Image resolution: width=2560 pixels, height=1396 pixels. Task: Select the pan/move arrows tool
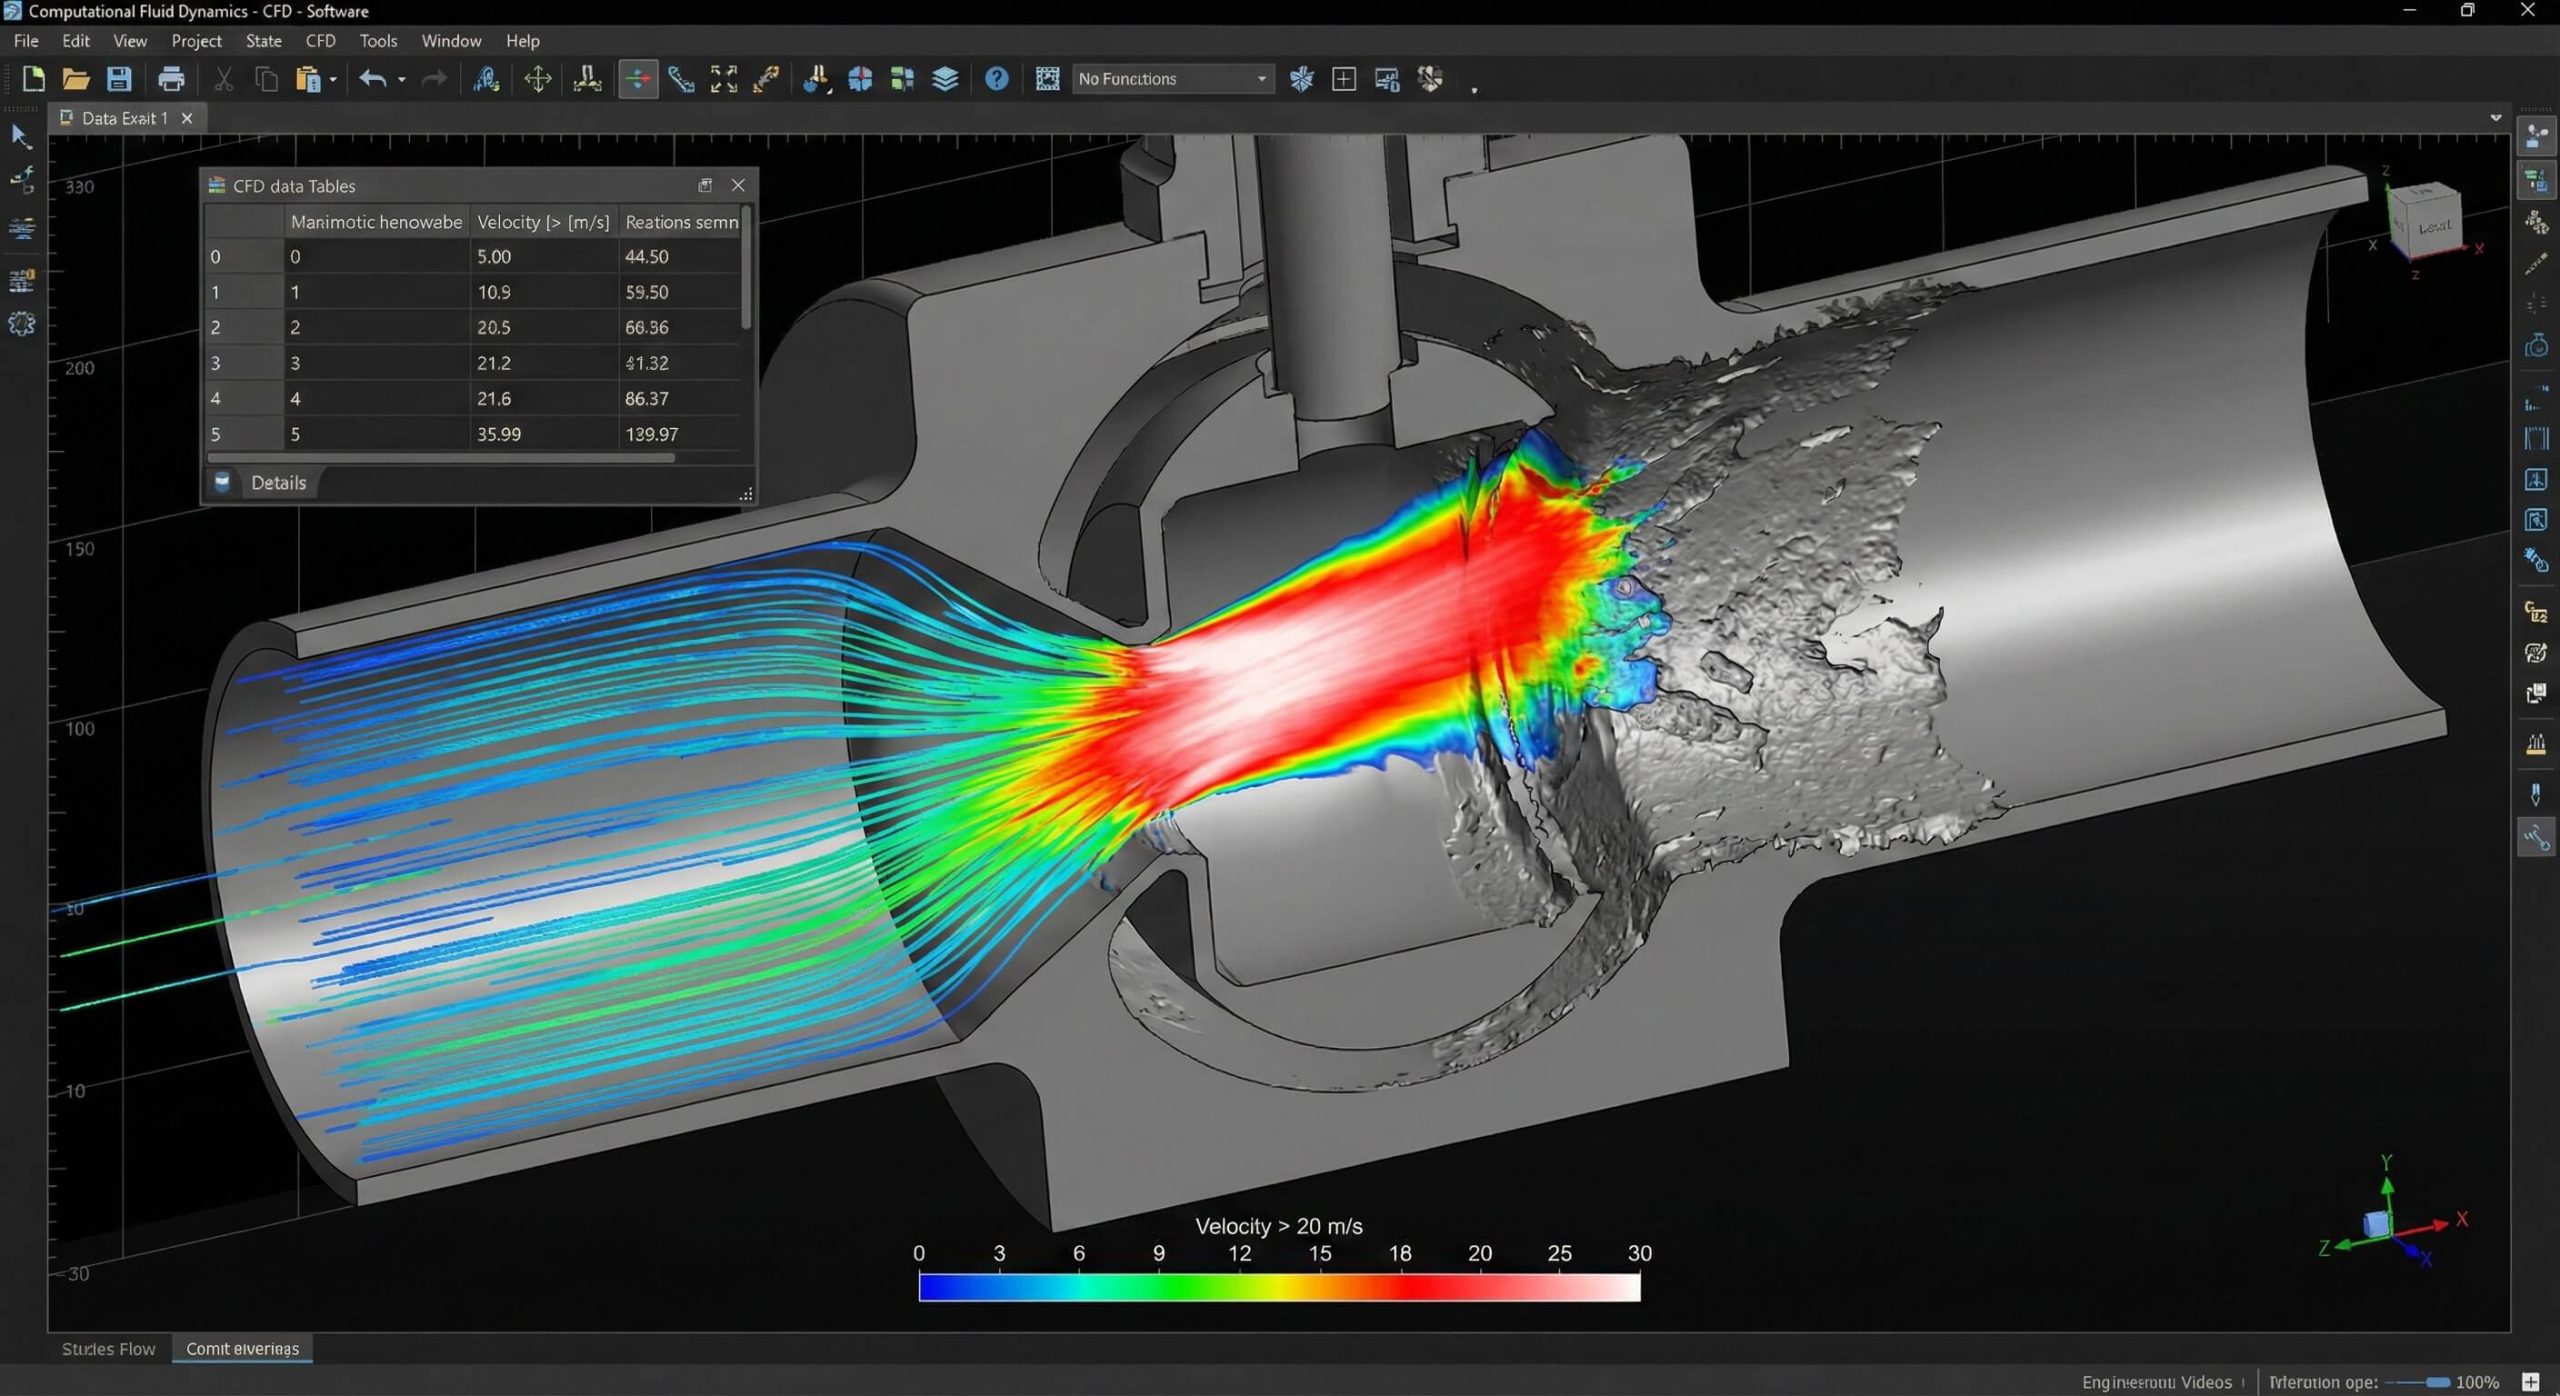coord(538,79)
